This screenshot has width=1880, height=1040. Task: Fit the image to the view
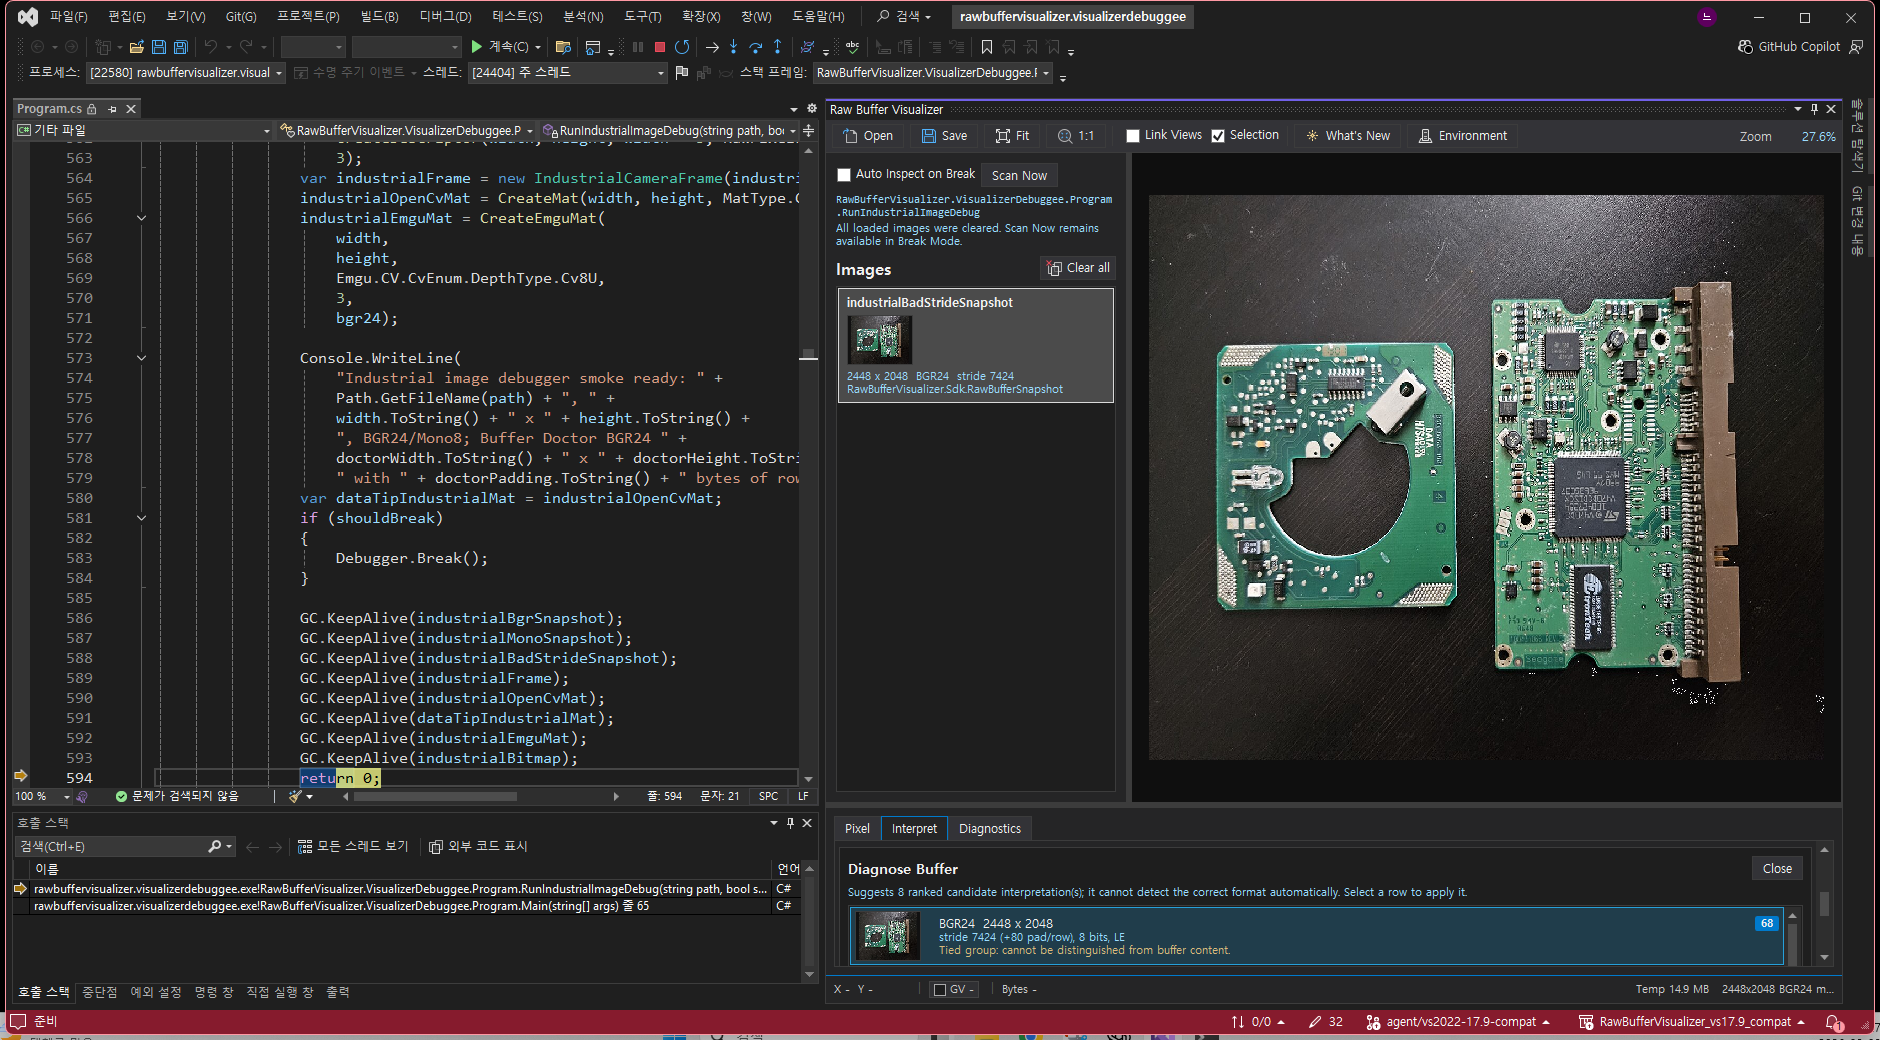[x=1012, y=136]
